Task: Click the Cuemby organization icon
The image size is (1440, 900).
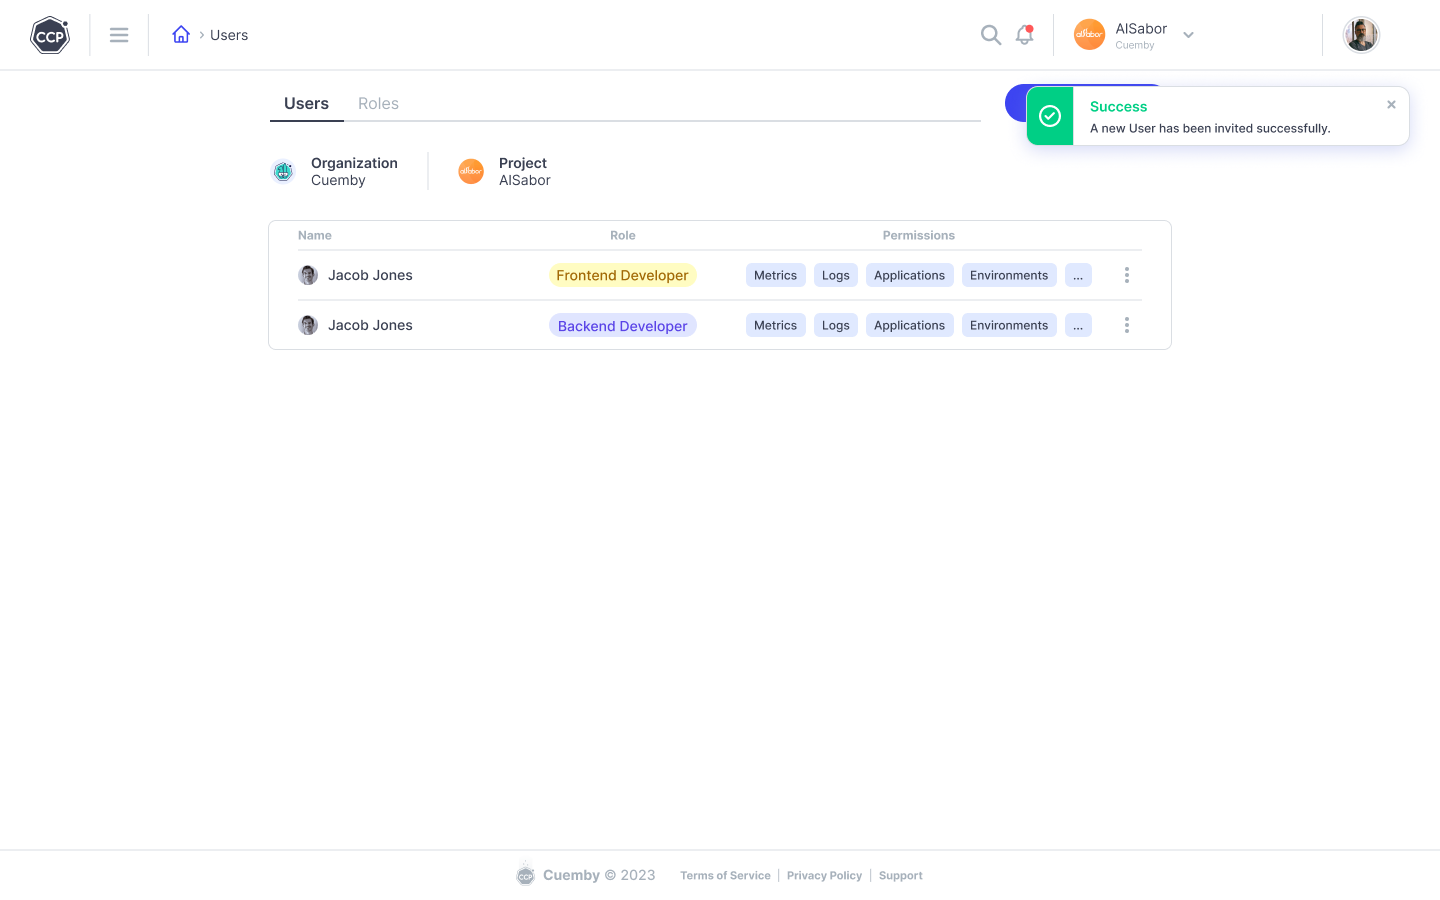Action: 283,172
